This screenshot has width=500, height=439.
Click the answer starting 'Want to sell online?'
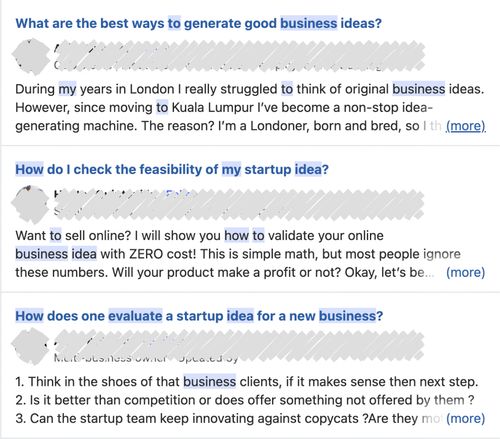click(250, 254)
